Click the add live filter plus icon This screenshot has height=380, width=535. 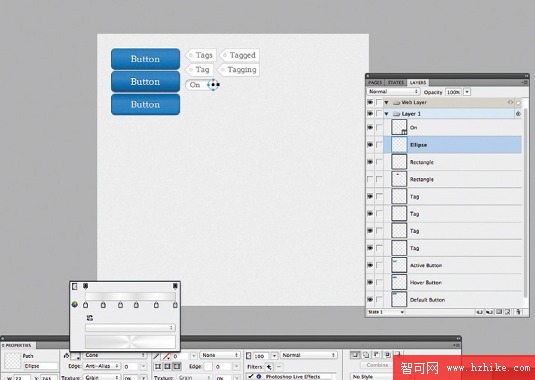(x=270, y=367)
